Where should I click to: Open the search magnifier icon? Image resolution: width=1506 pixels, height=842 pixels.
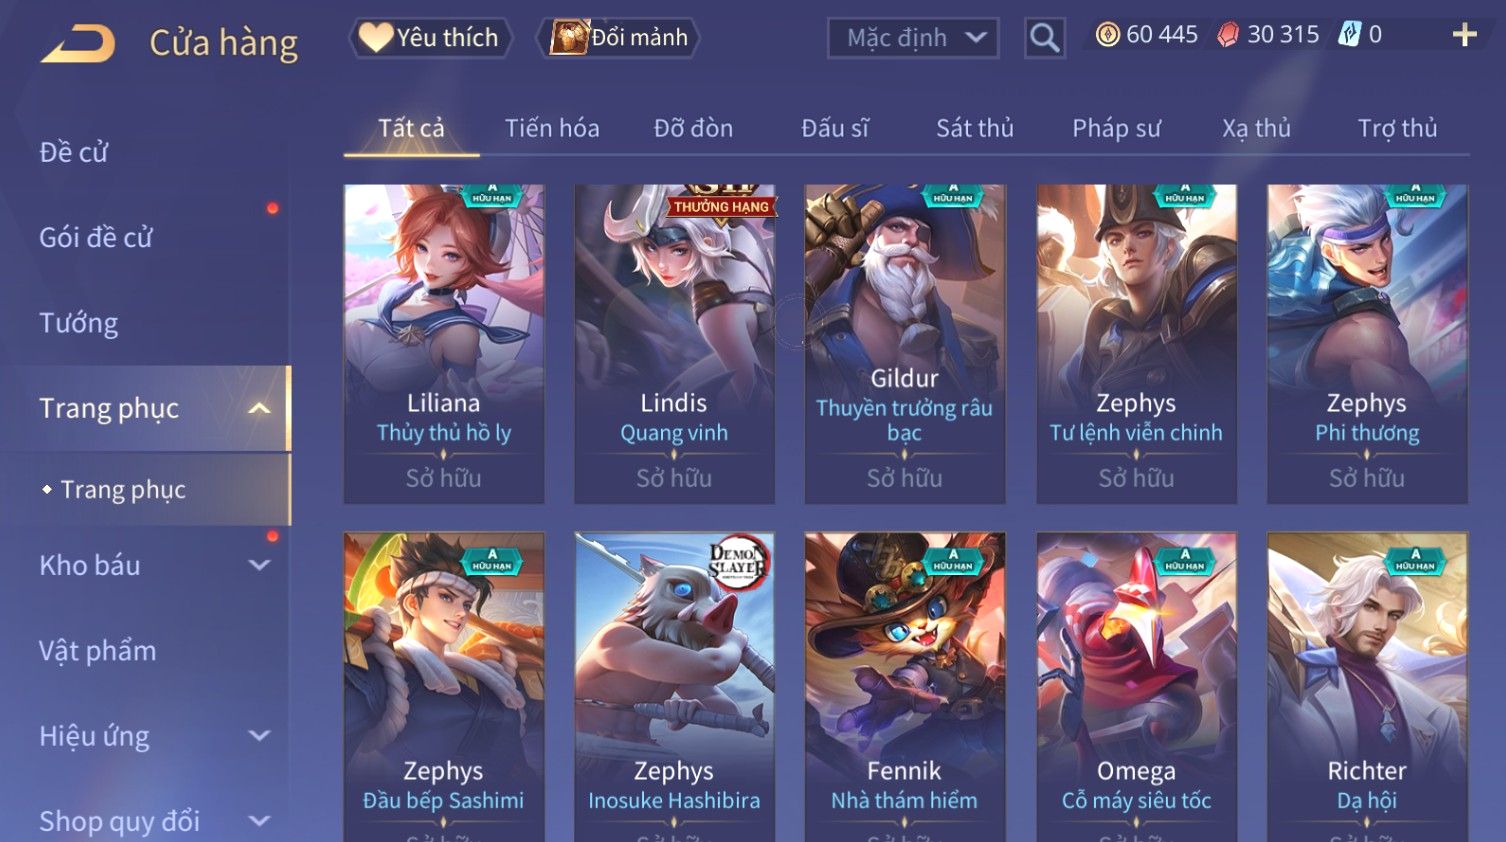pyautogui.click(x=1045, y=38)
